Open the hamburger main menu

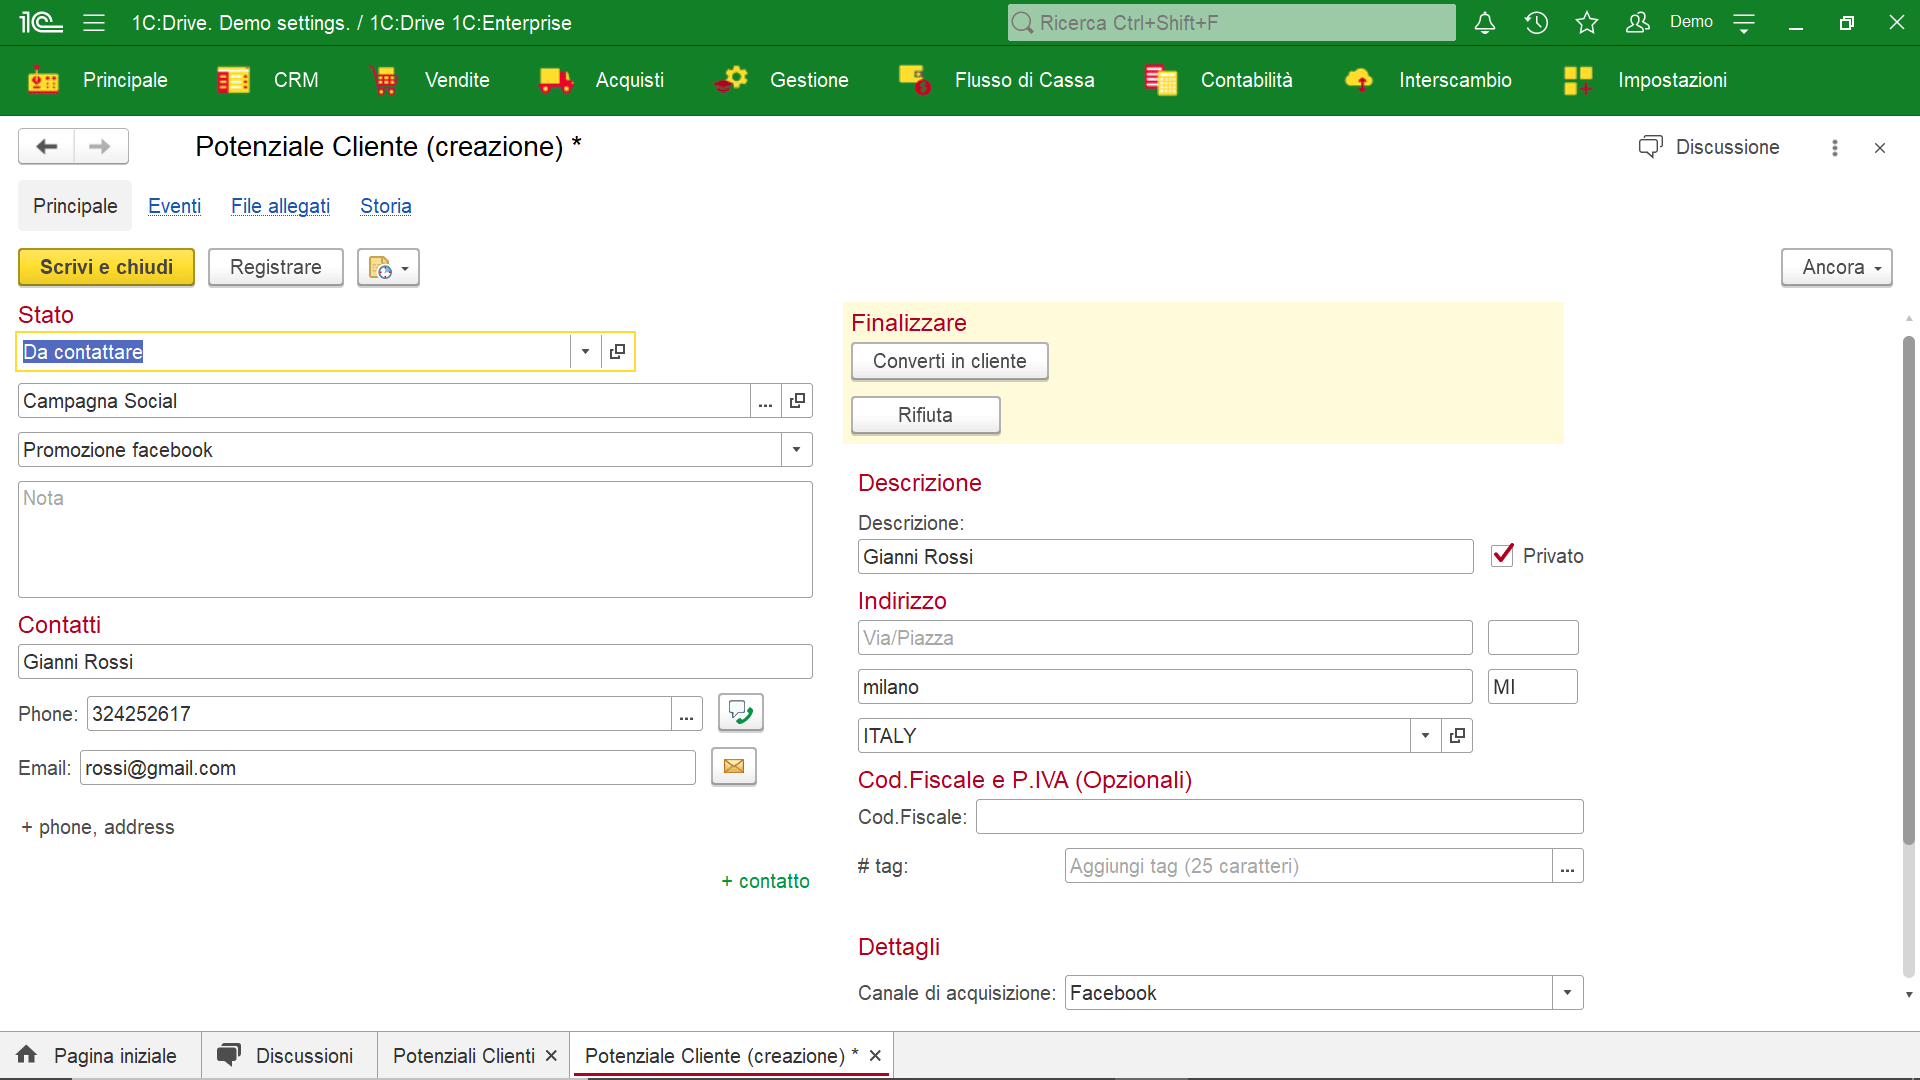pyautogui.click(x=94, y=23)
